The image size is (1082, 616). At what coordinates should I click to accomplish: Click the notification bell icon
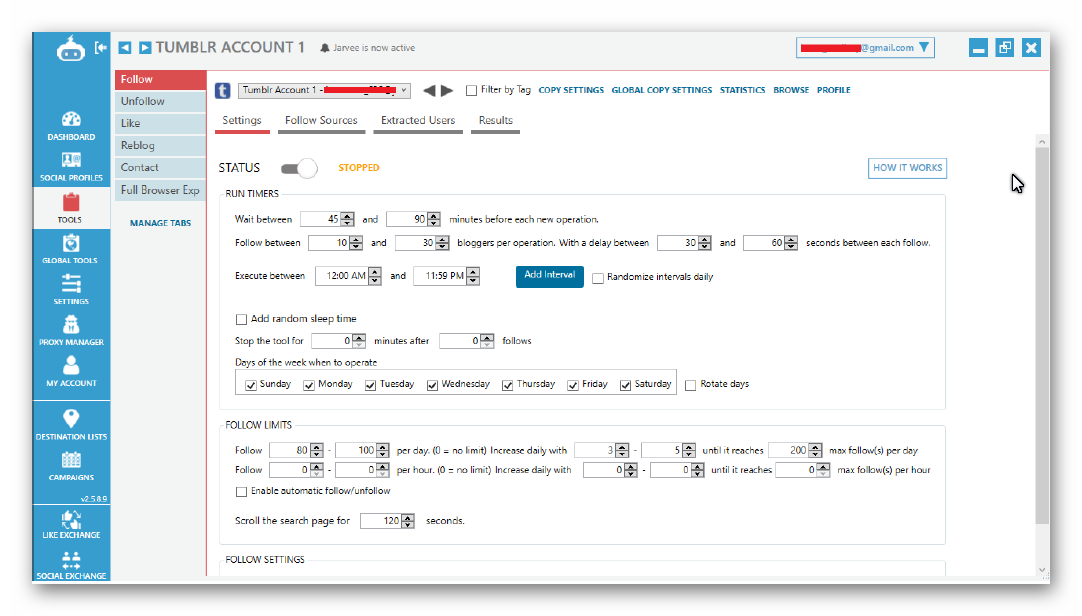325,48
